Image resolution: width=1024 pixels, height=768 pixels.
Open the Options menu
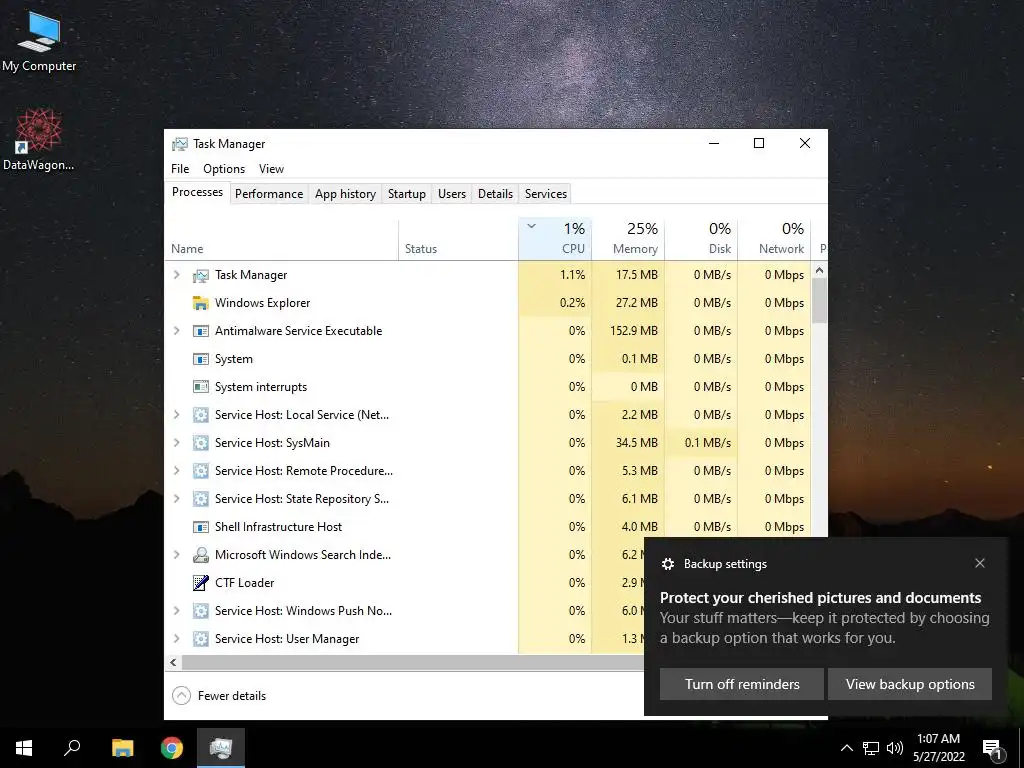(224, 169)
